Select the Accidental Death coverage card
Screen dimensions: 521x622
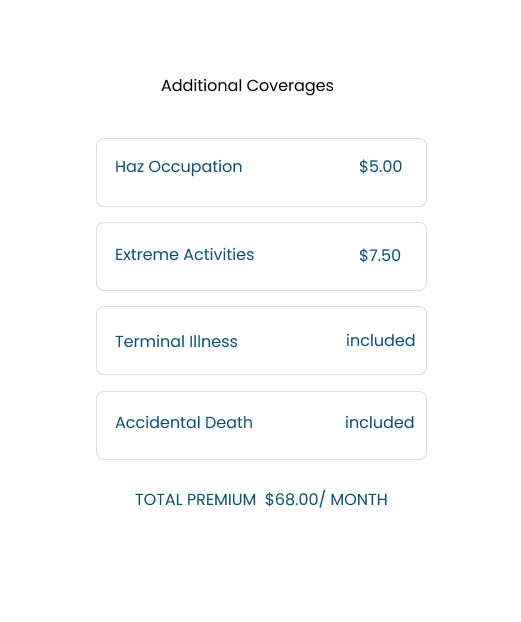(261, 426)
